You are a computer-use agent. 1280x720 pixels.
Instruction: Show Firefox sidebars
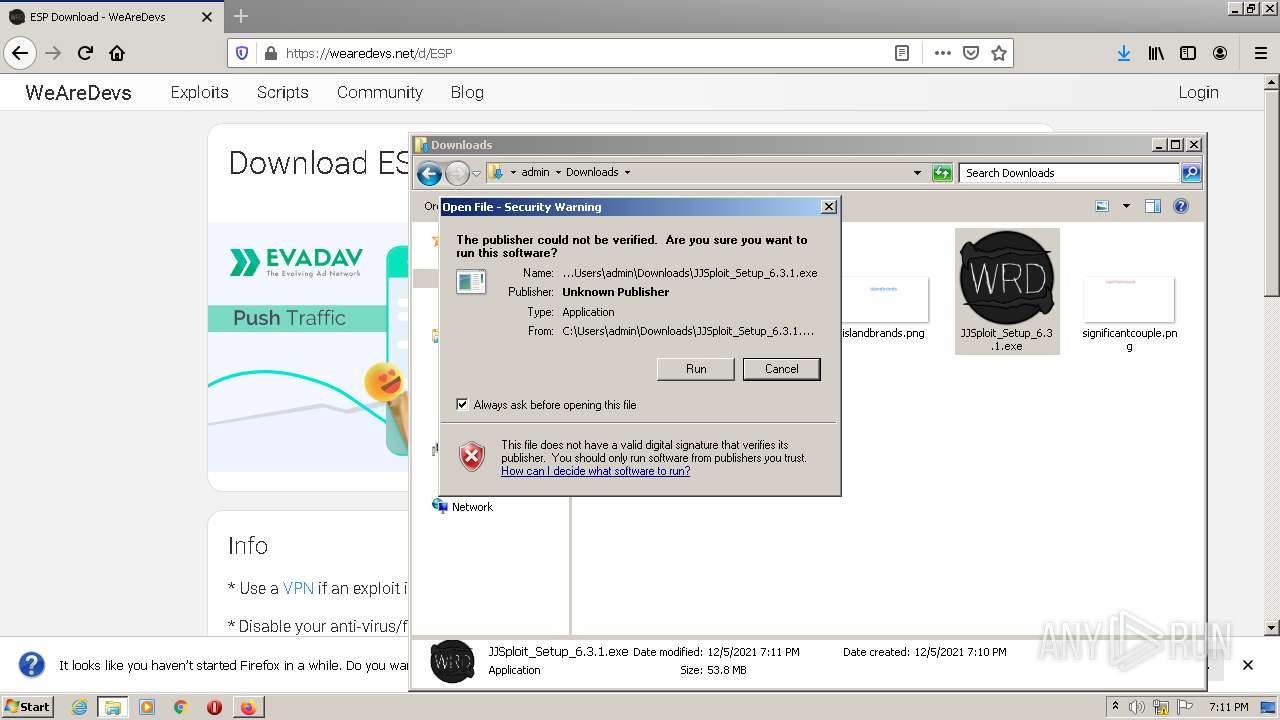1188,53
